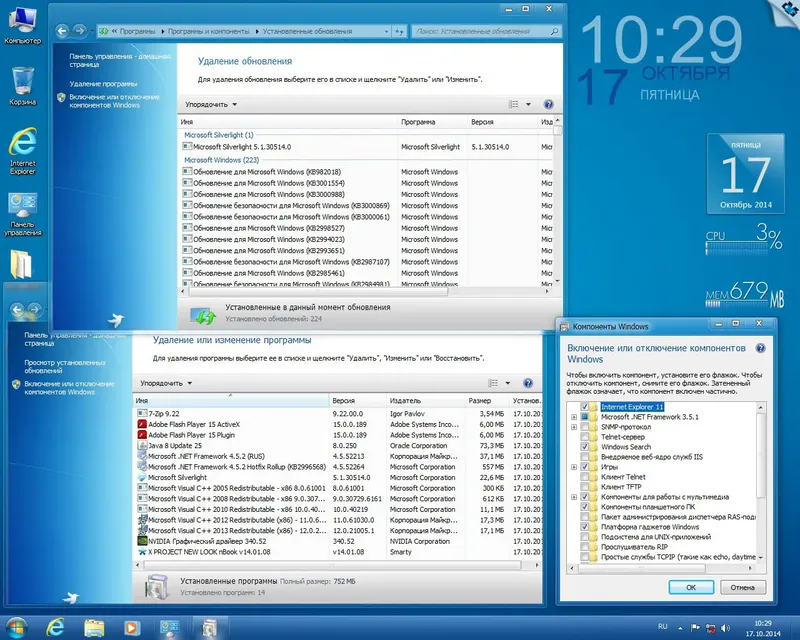This screenshot has height=640, width=800.
Task: Uncheck Windows gadget platform component
Action: tap(585, 527)
